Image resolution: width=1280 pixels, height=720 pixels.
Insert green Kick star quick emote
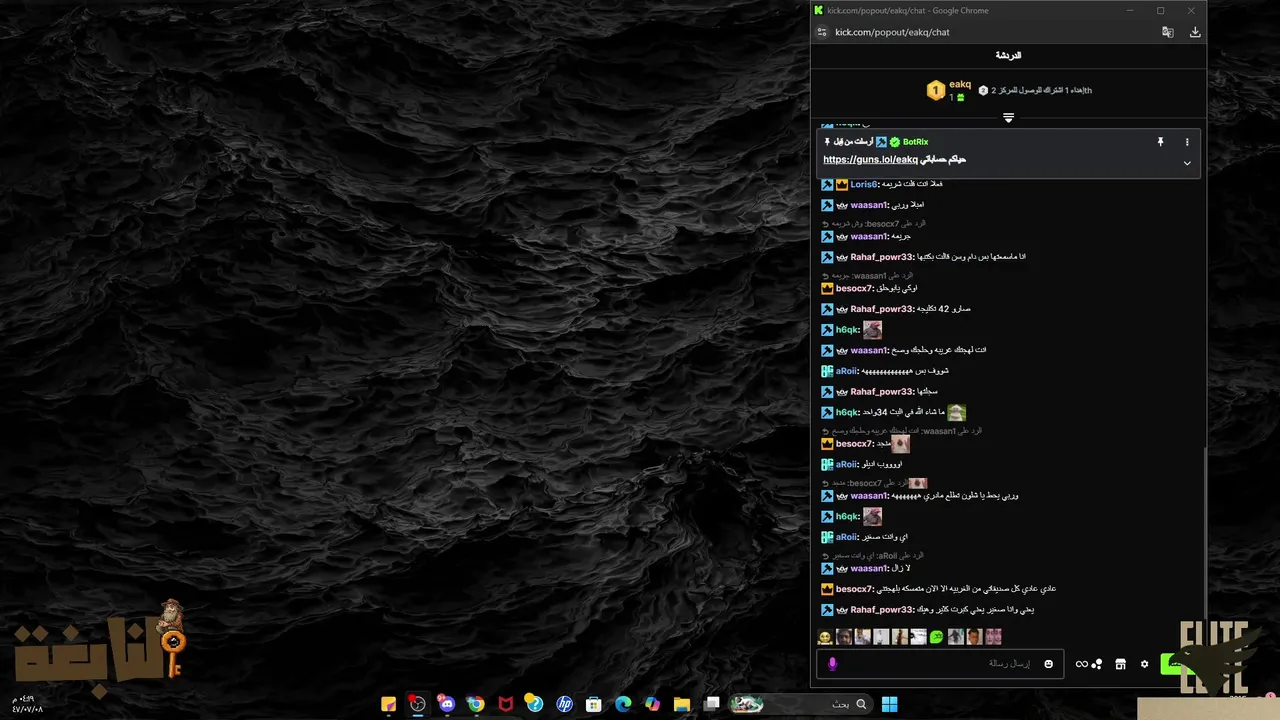[937, 637]
